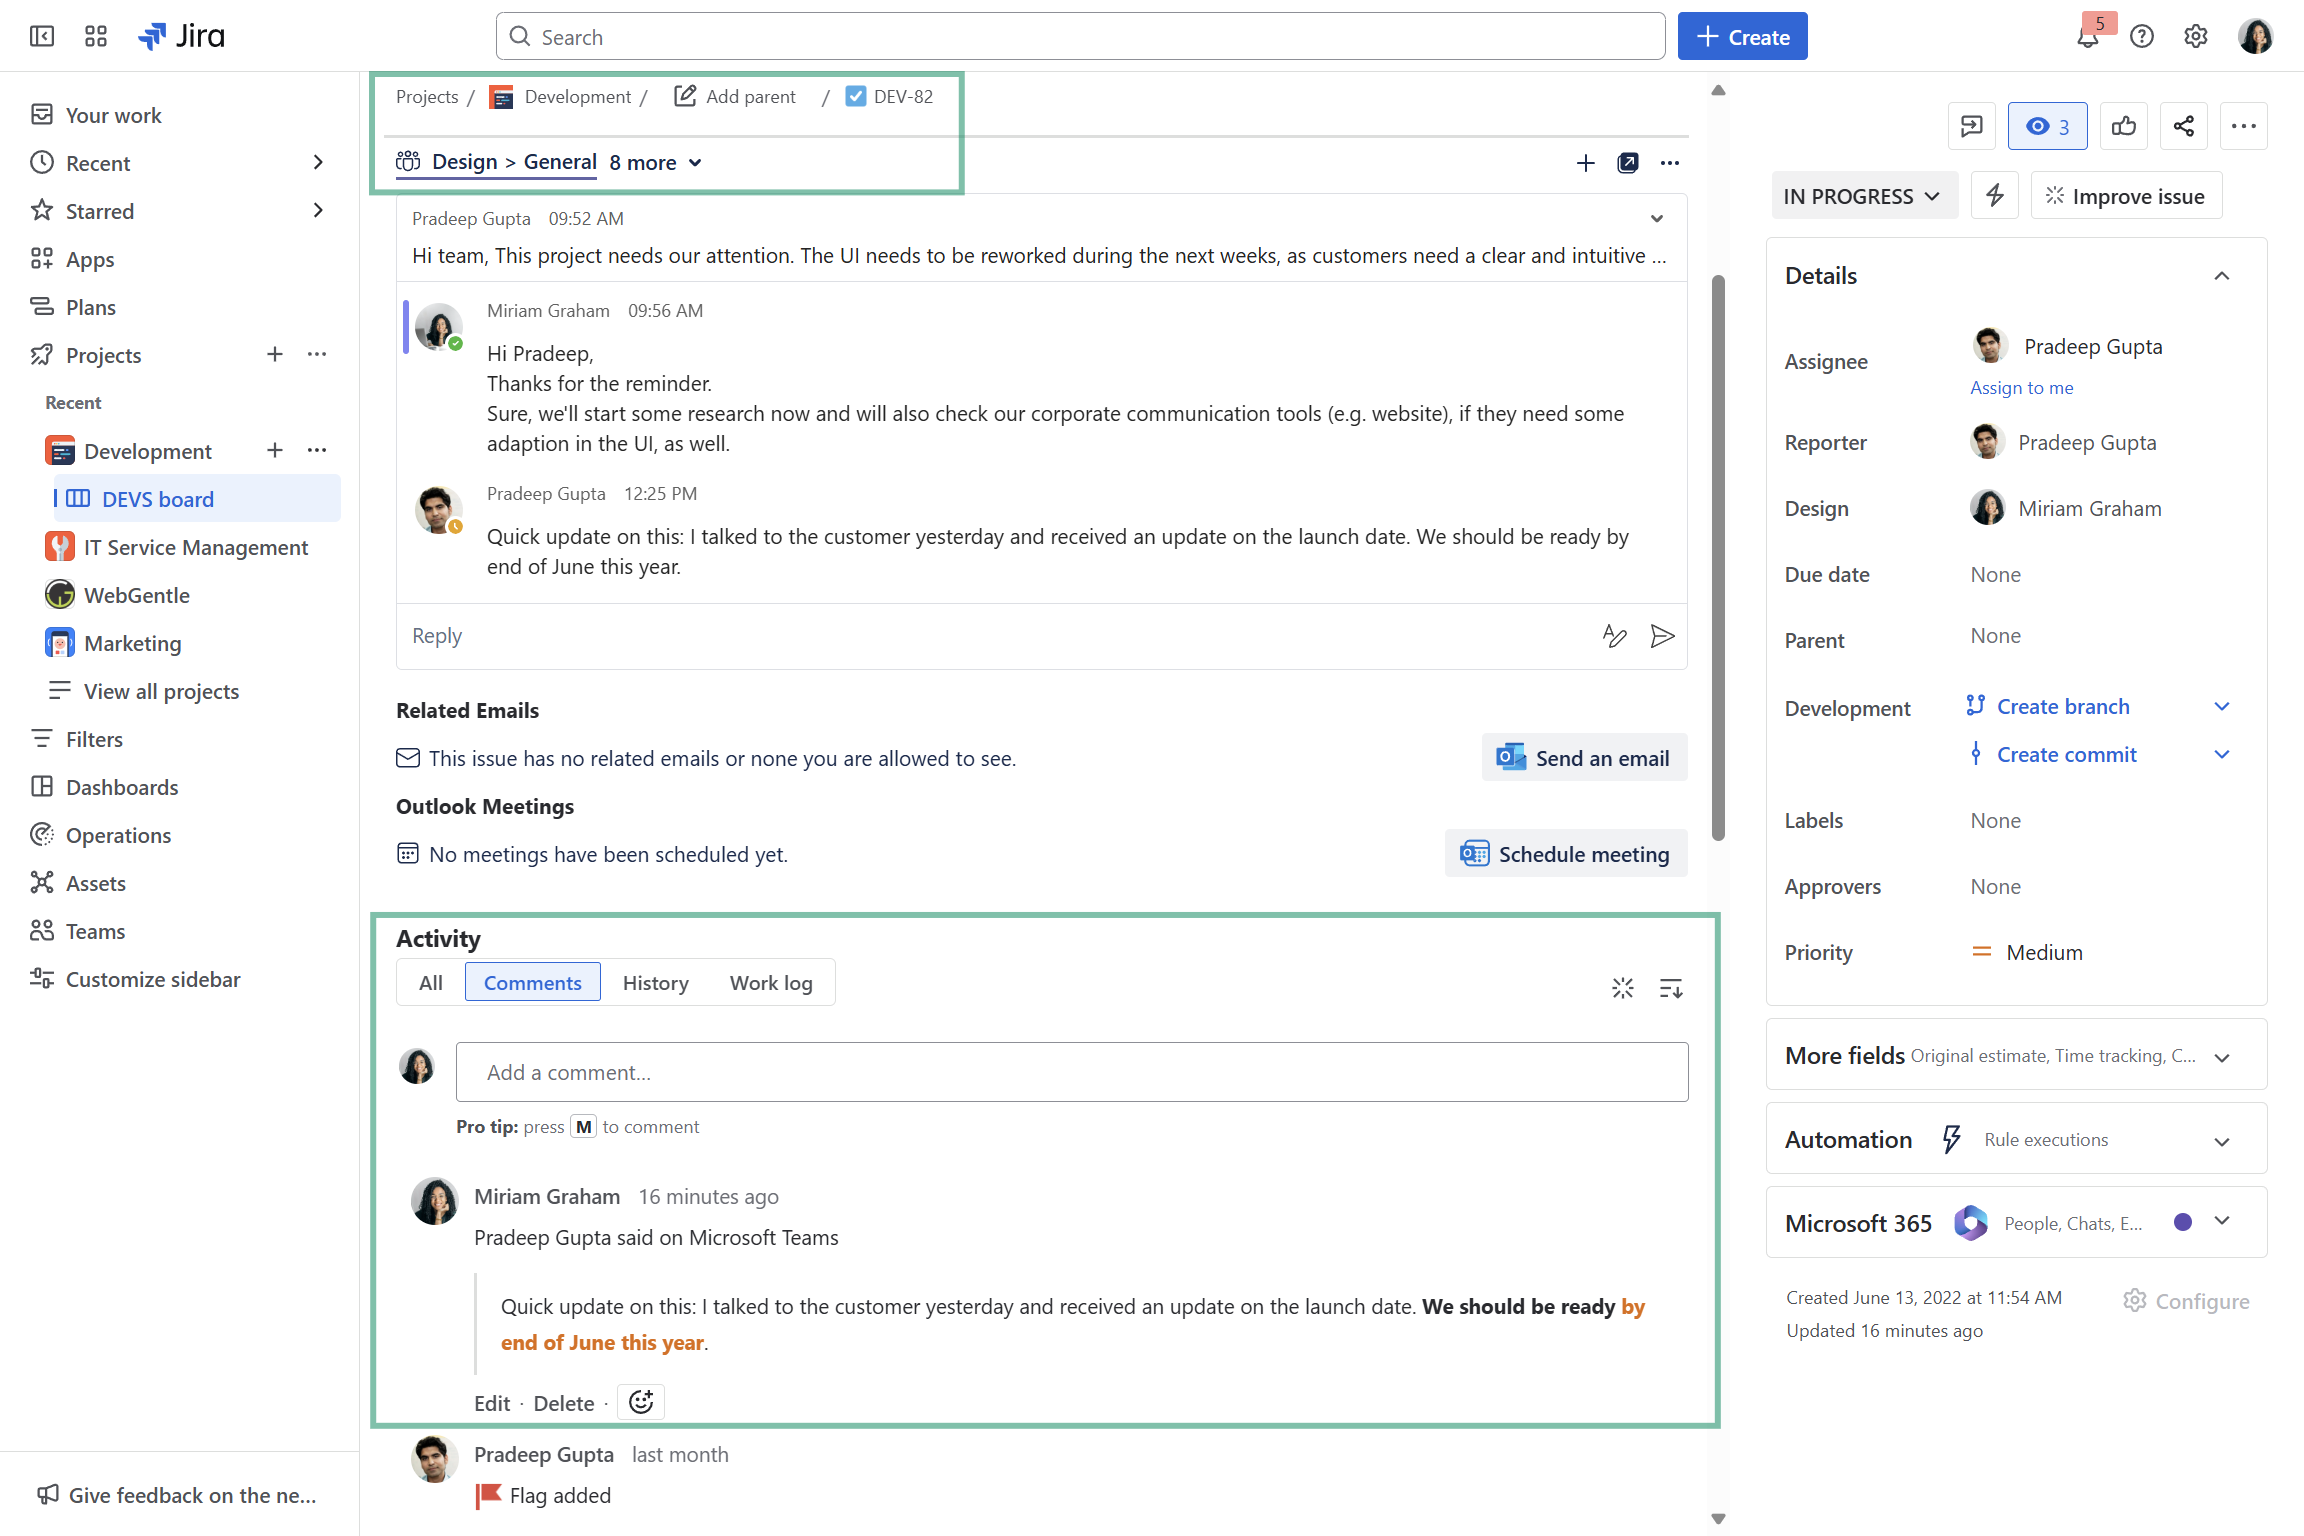This screenshot has width=2304, height=1536.
Task: Click the automation lightning bolt button
Action: [1995, 196]
